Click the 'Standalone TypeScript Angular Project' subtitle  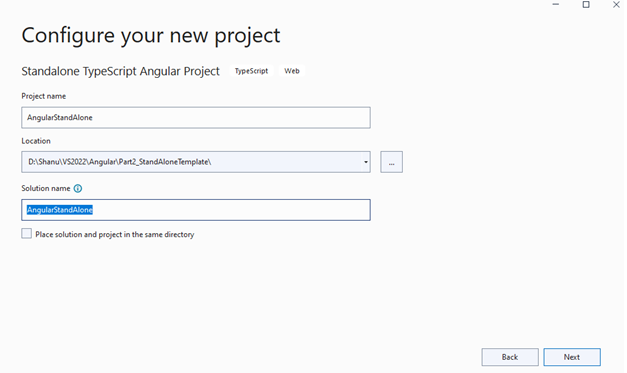[x=120, y=71]
